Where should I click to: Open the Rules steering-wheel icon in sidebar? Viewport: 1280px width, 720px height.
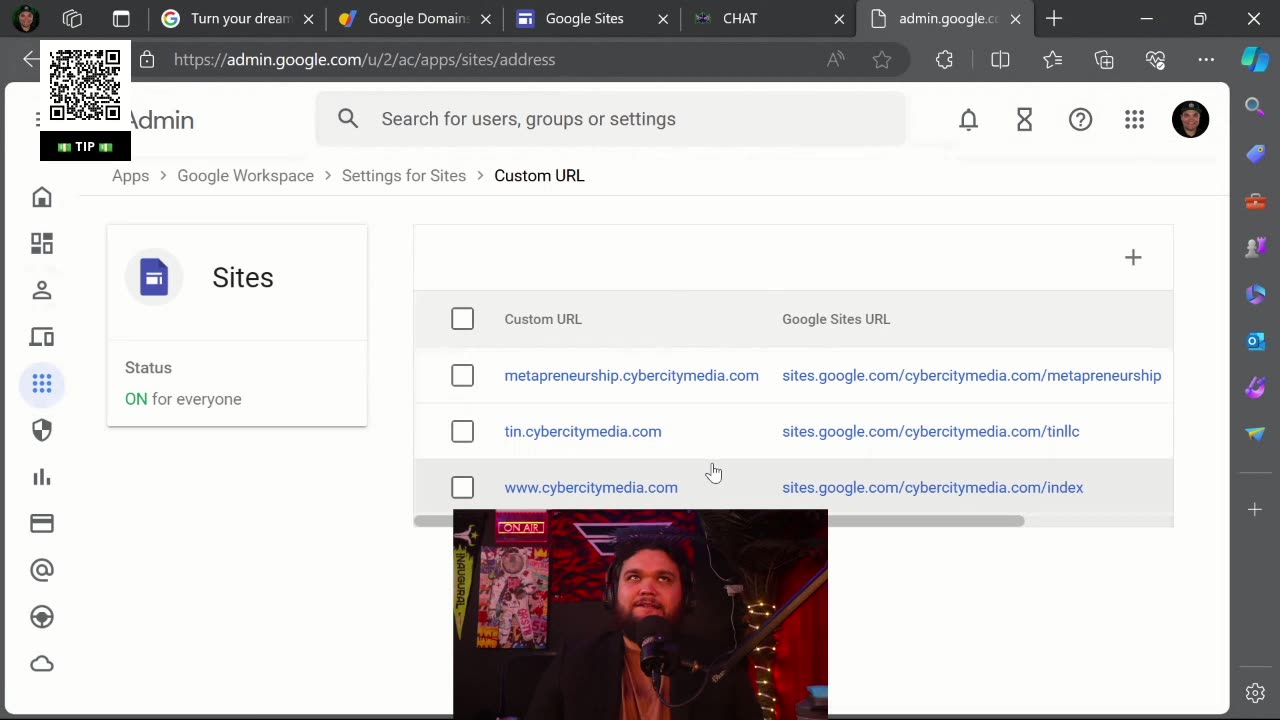[42, 617]
